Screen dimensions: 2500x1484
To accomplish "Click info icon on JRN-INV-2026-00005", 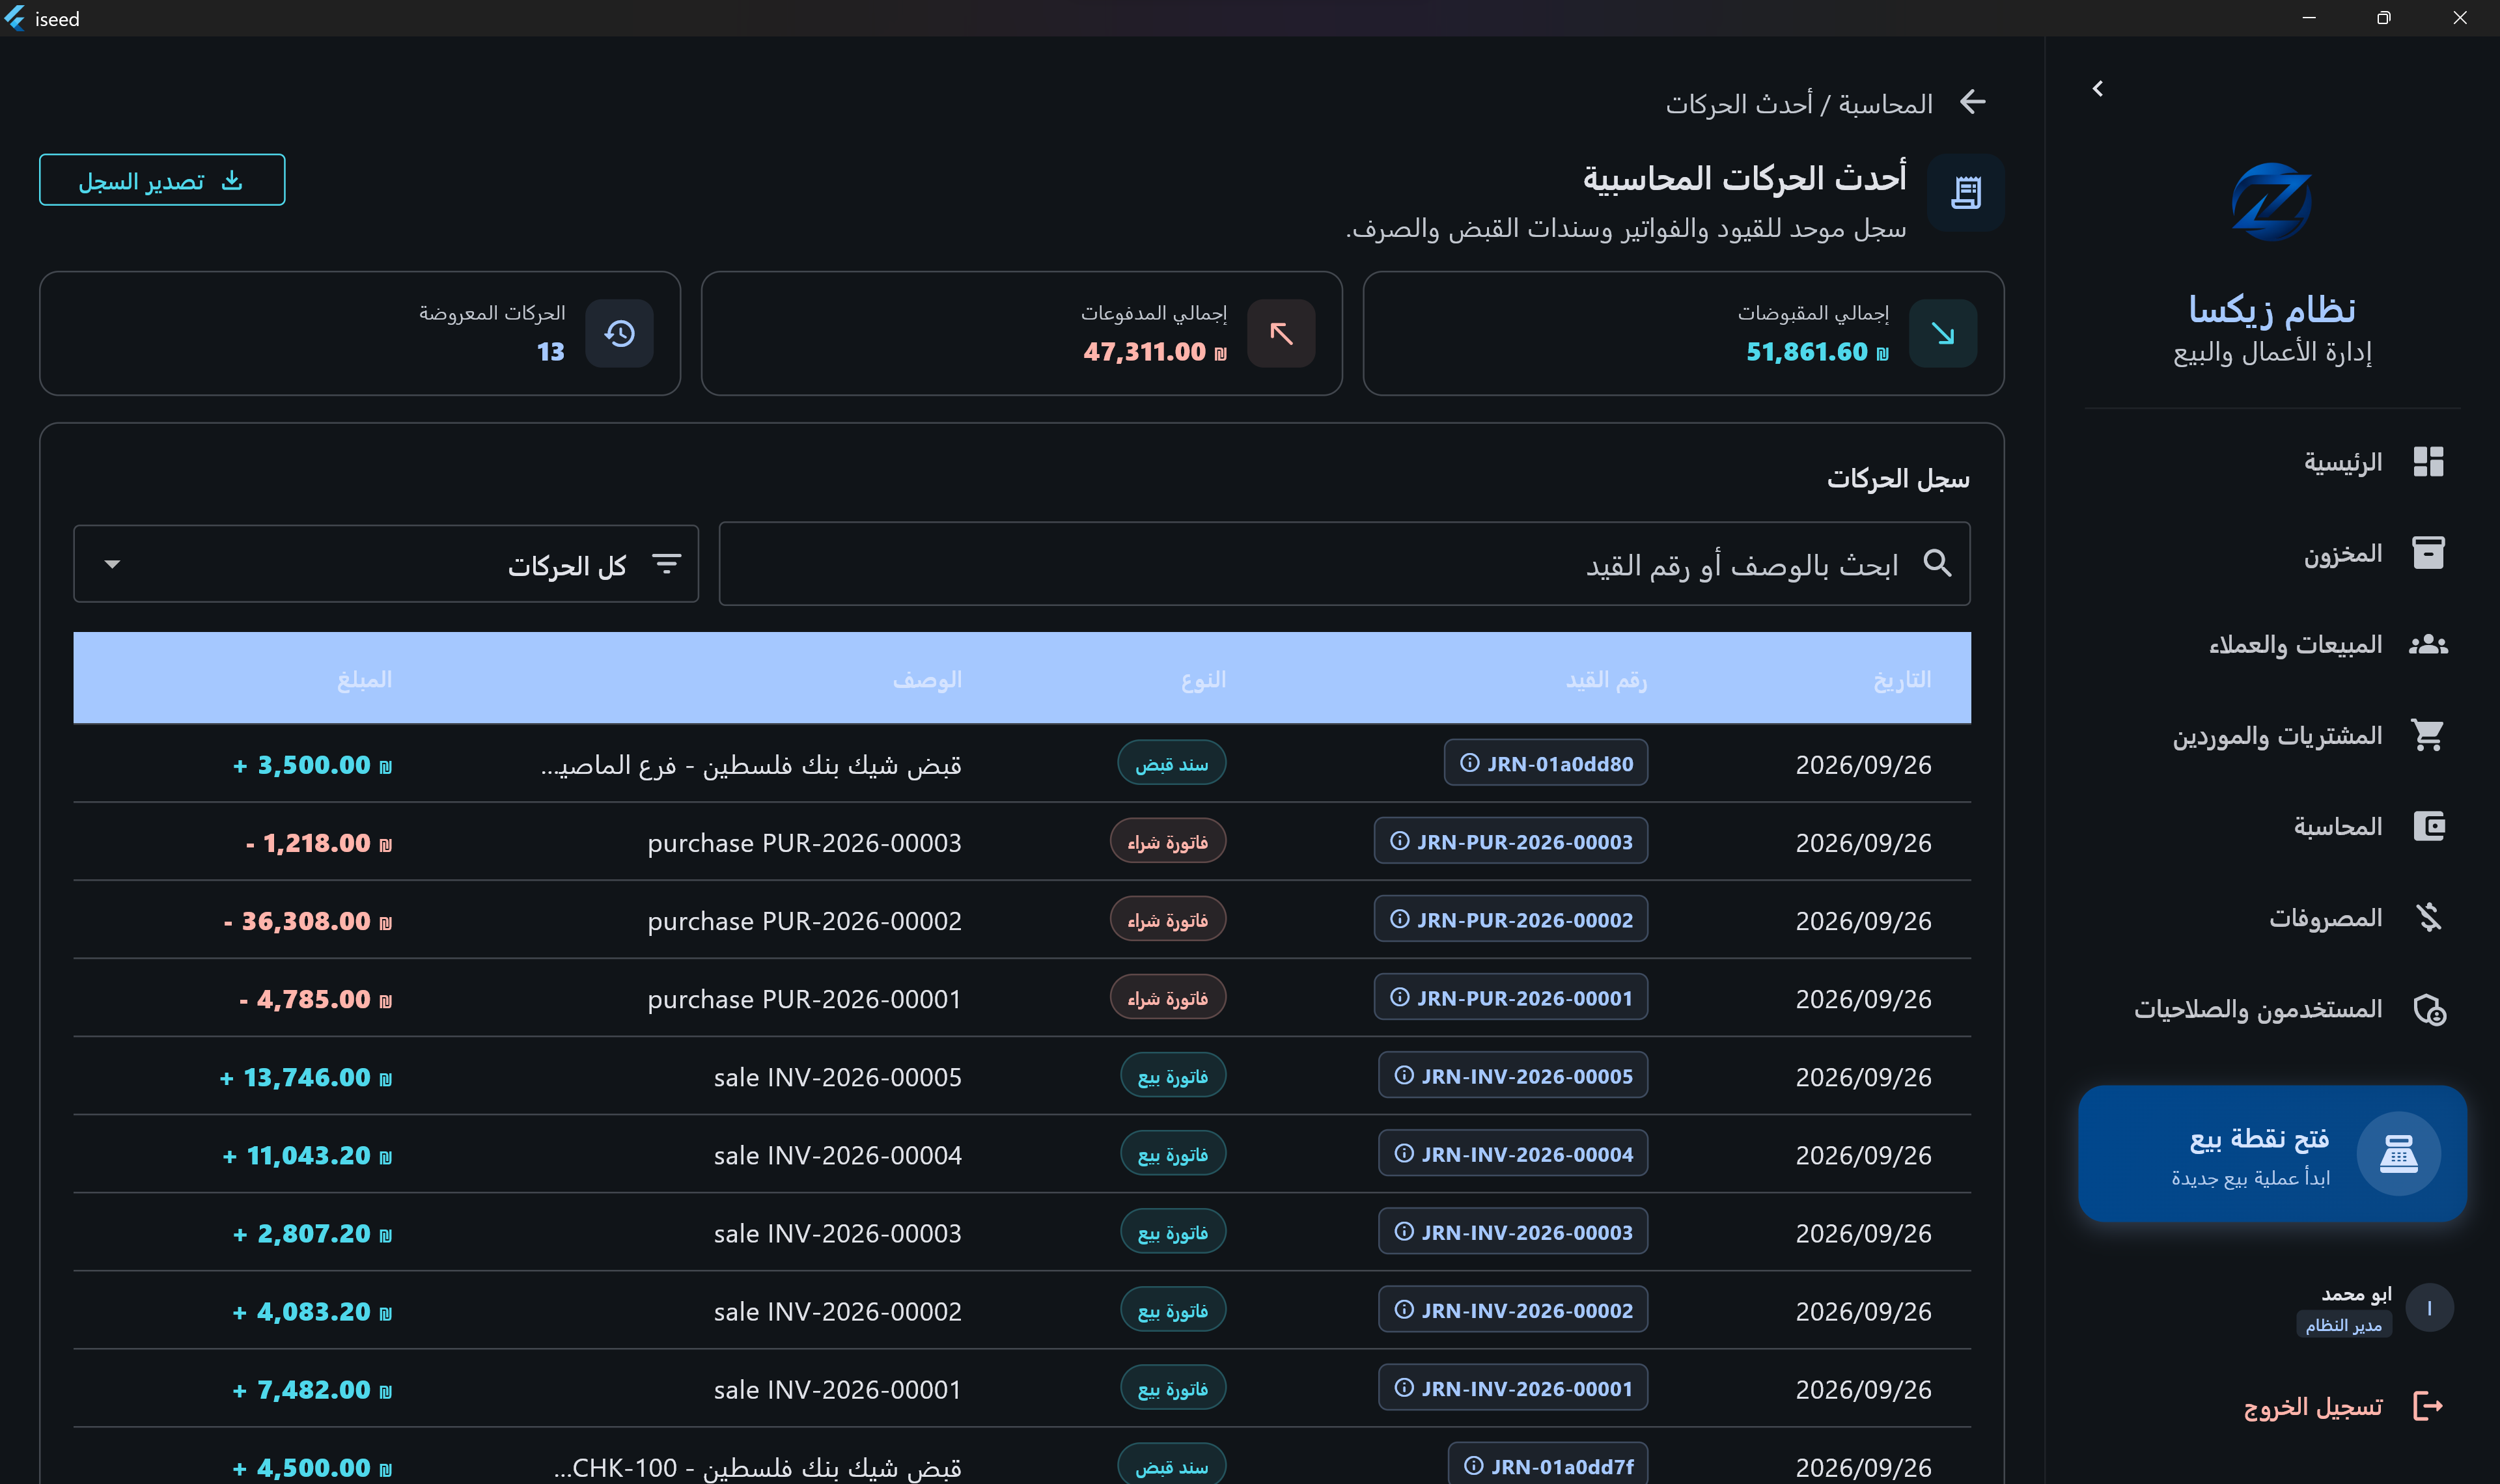I will click(x=1404, y=1075).
